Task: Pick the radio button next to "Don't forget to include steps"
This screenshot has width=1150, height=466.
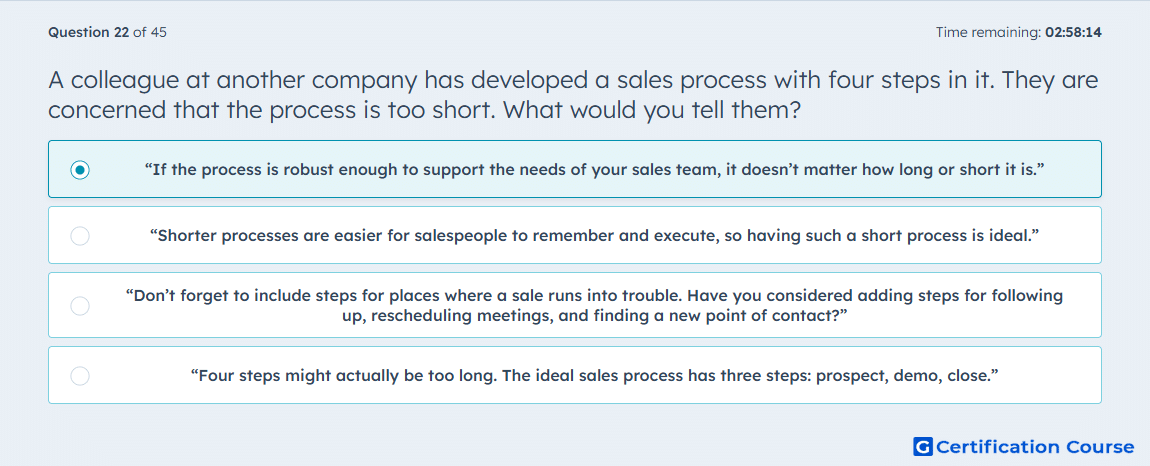Action: point(80,305)
